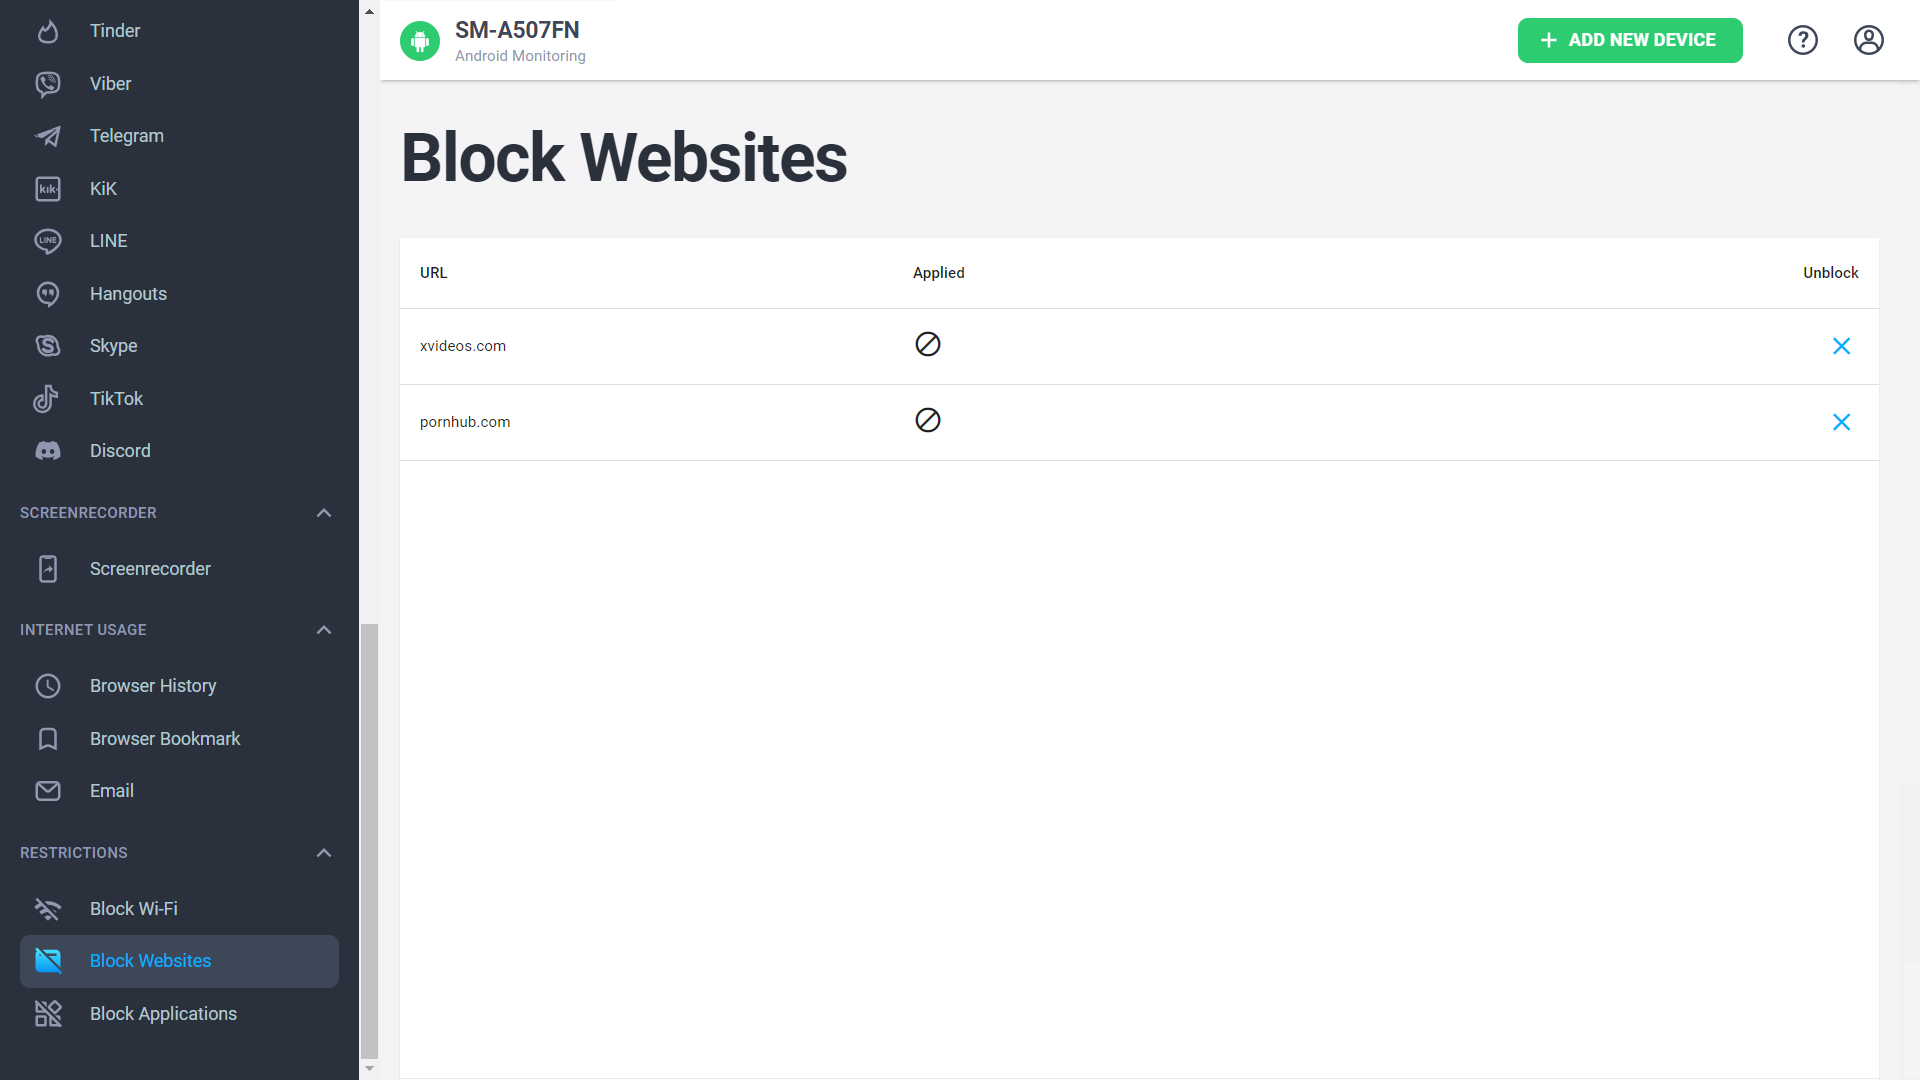The image size is (1920, 1080).
Task: Click the Block Applications grid icon
Action: [48, 1014]
